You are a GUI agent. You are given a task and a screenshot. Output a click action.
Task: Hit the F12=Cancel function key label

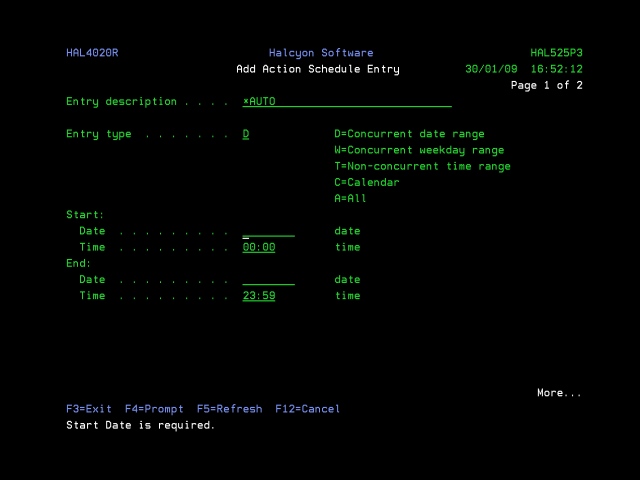pos(307,409)
